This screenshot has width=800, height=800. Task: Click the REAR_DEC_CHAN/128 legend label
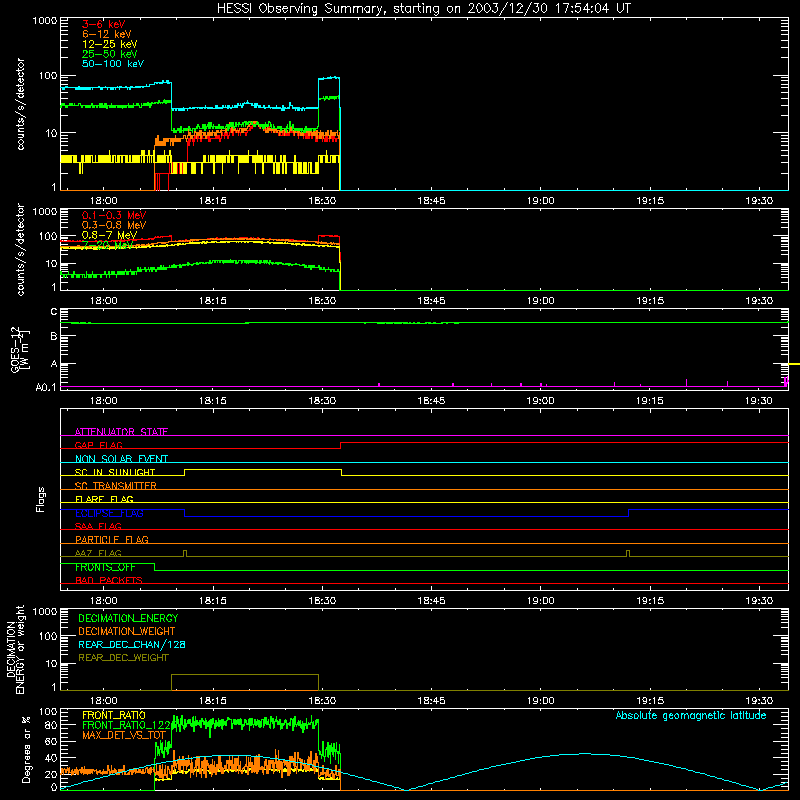tap(132, 644)
